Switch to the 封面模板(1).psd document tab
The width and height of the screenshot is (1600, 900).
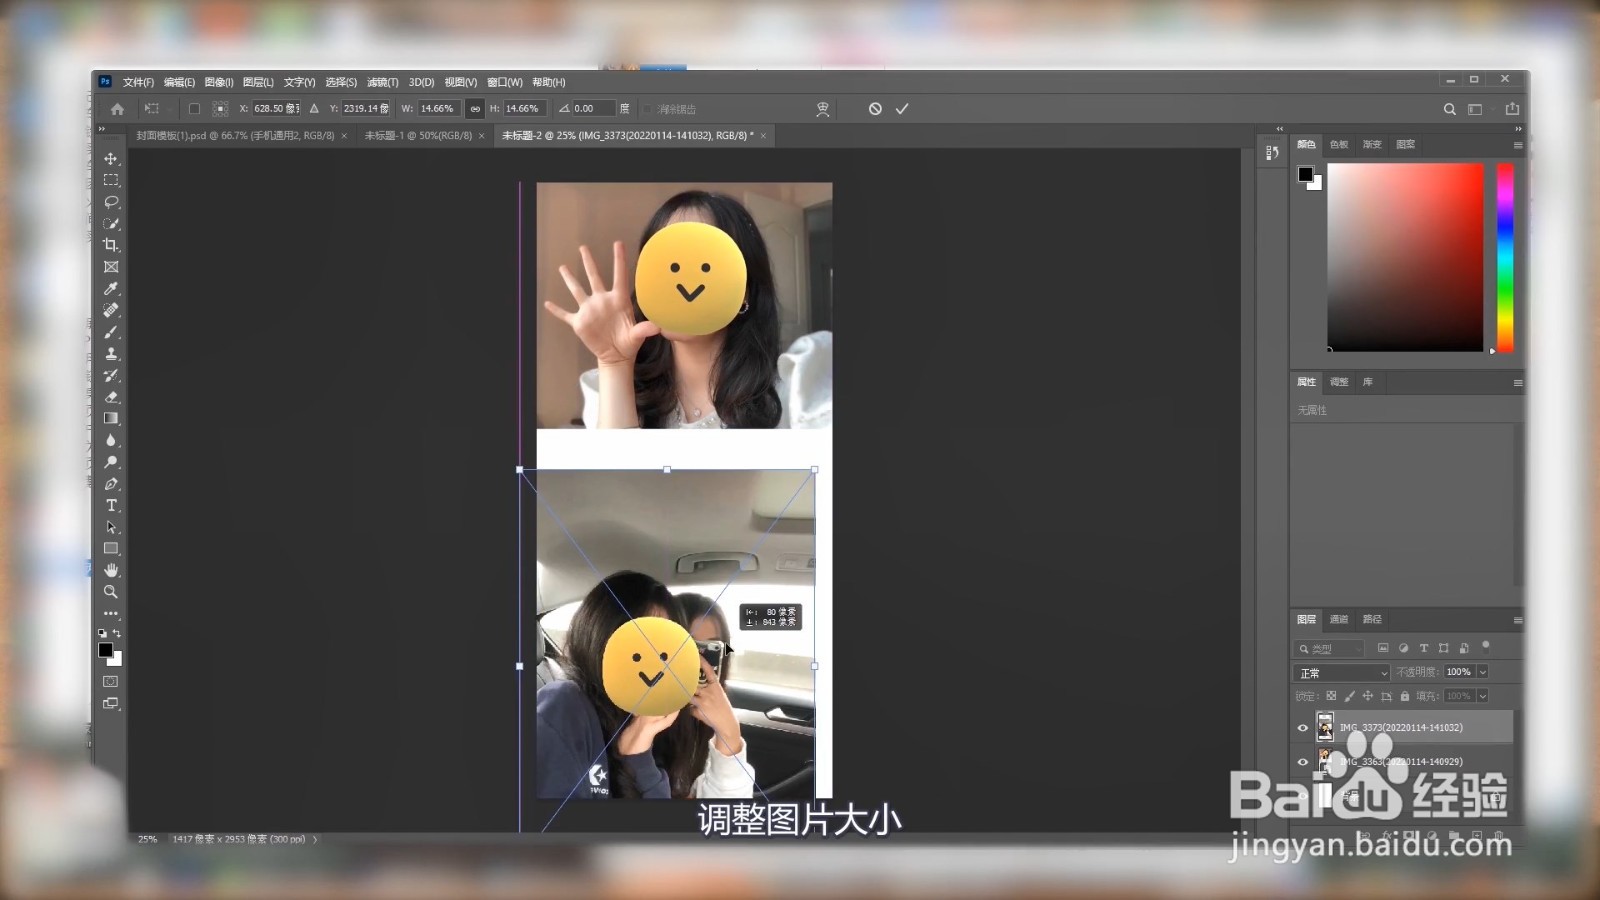point(230,134)
